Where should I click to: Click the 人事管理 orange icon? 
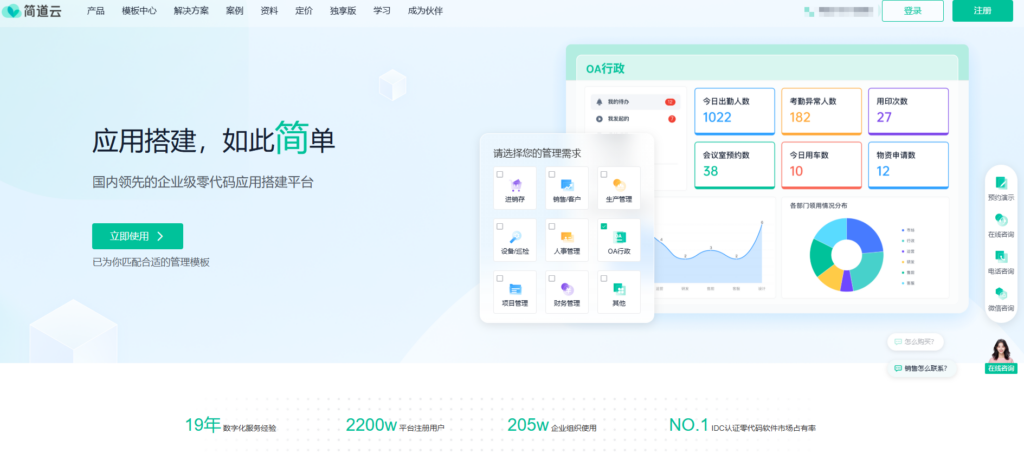(x=567, y=237)
